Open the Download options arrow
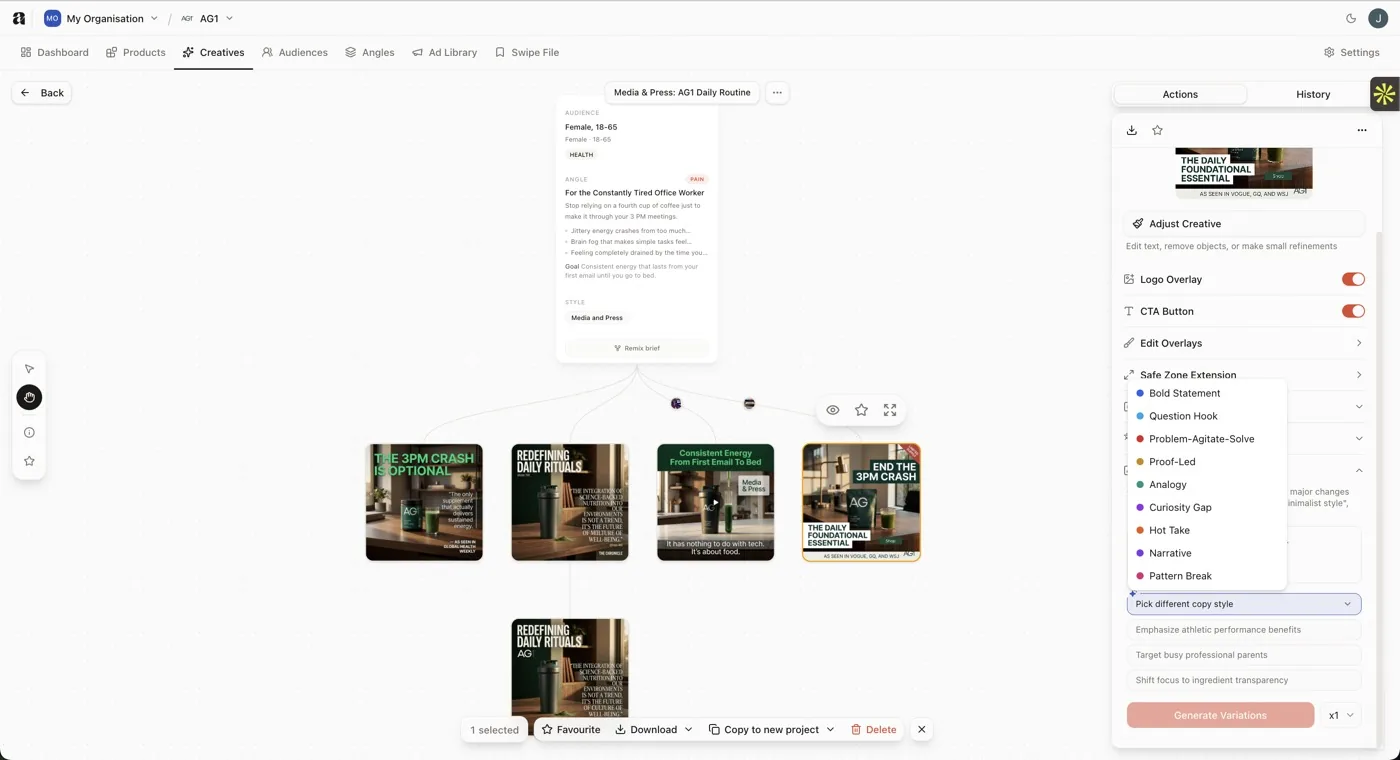 click(x=689, y=730)
